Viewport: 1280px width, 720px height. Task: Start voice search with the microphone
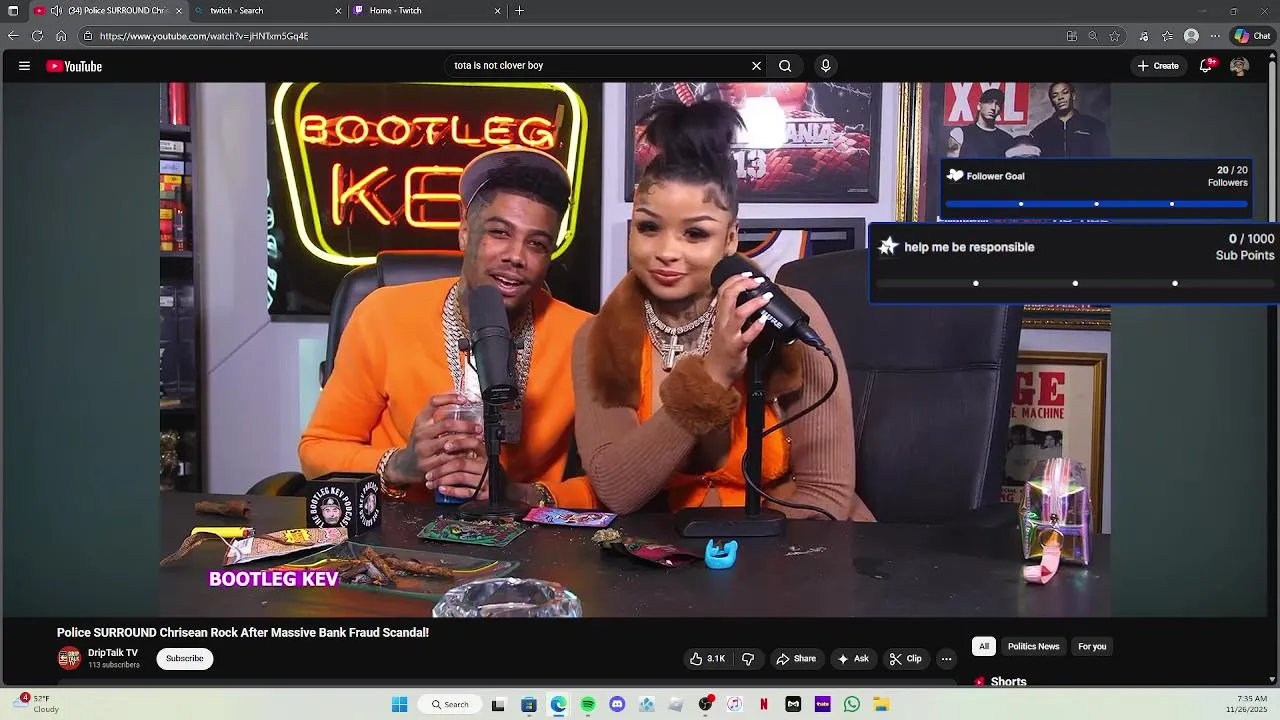pyautogui.click(x=825, y=66)
